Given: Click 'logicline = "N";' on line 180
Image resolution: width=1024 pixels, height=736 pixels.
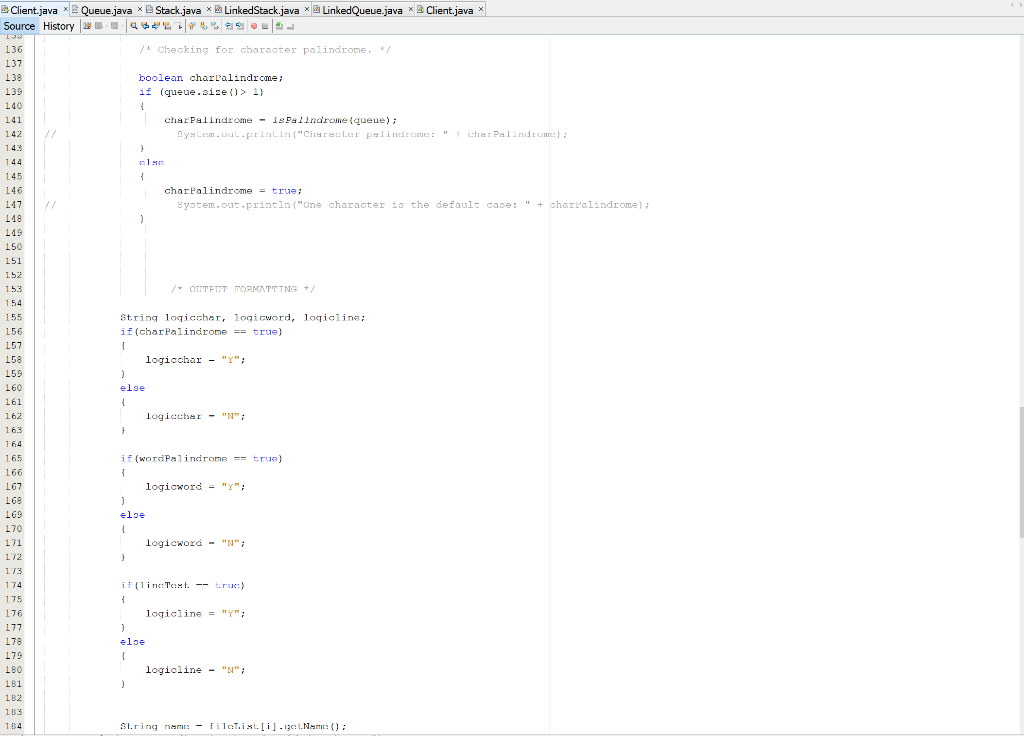Looking at the screenshot, I should tap(195, 670).
